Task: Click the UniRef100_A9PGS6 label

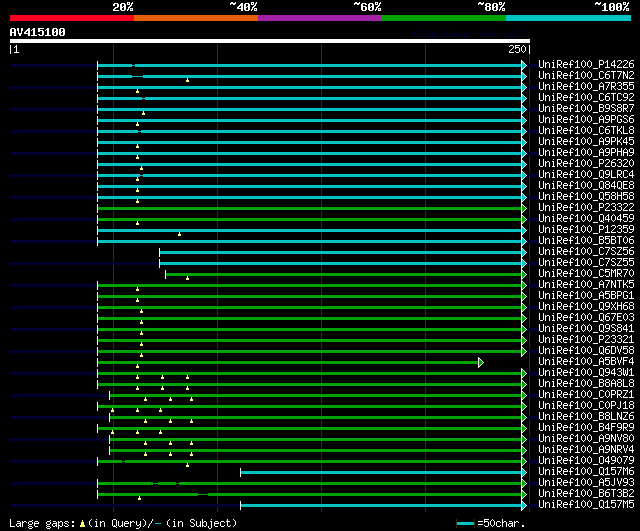Action: pyautogui.click(x=586, y=120)
